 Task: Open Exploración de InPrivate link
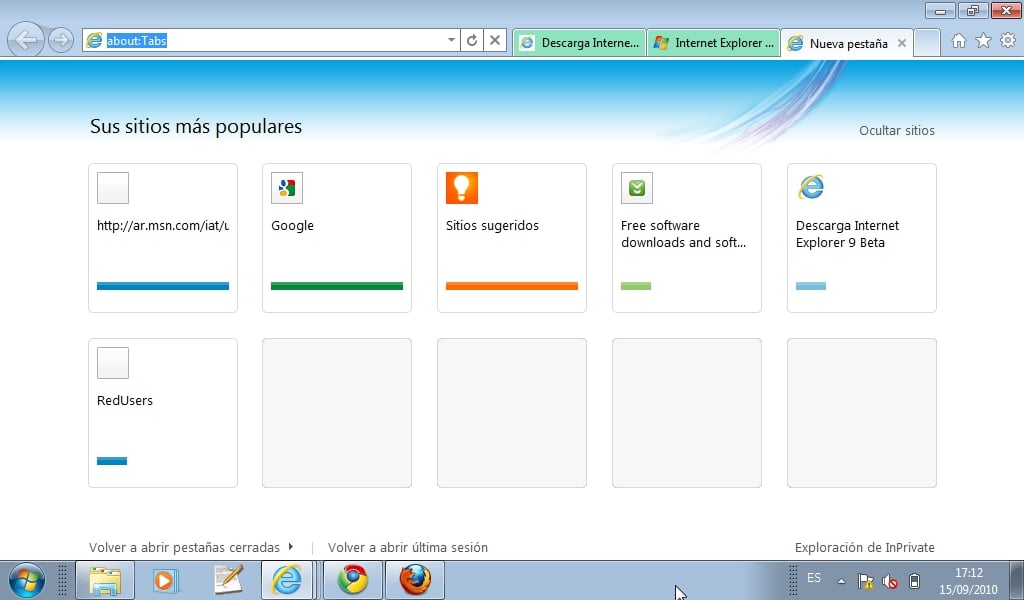[x=865, y=547]
